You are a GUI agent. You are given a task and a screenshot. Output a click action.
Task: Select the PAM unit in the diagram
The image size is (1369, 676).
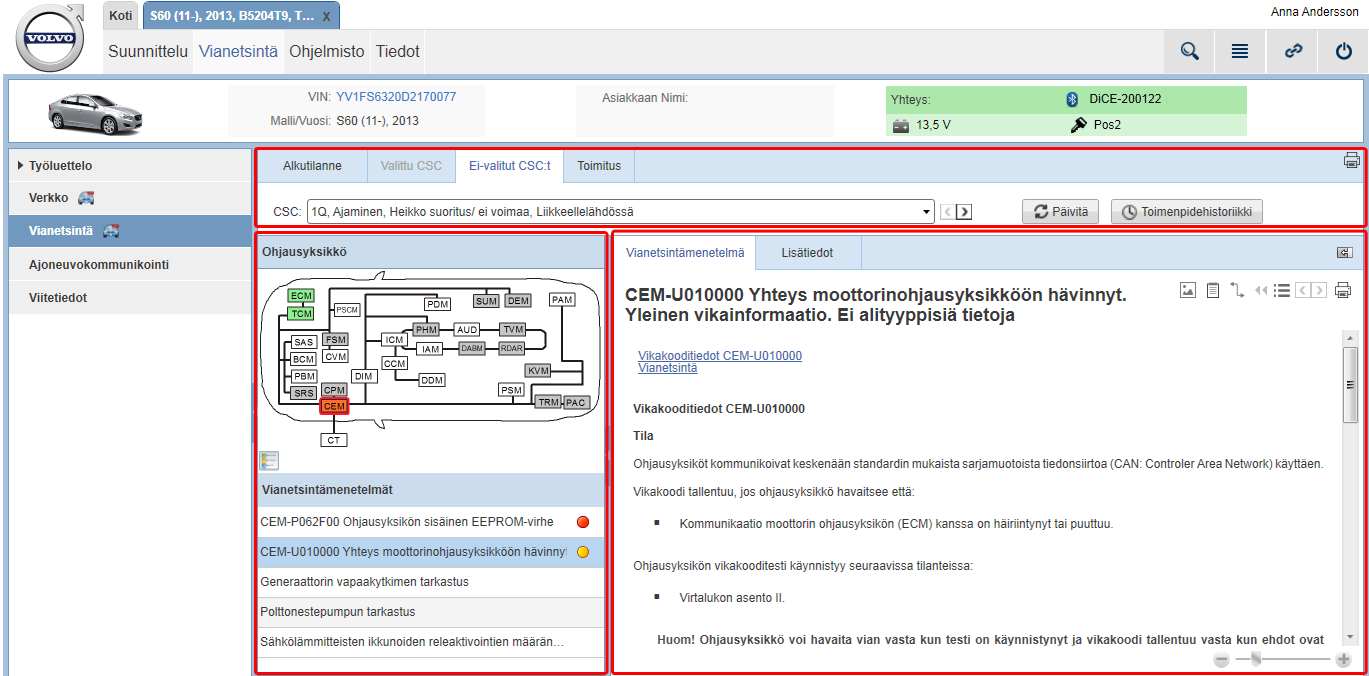562,300
